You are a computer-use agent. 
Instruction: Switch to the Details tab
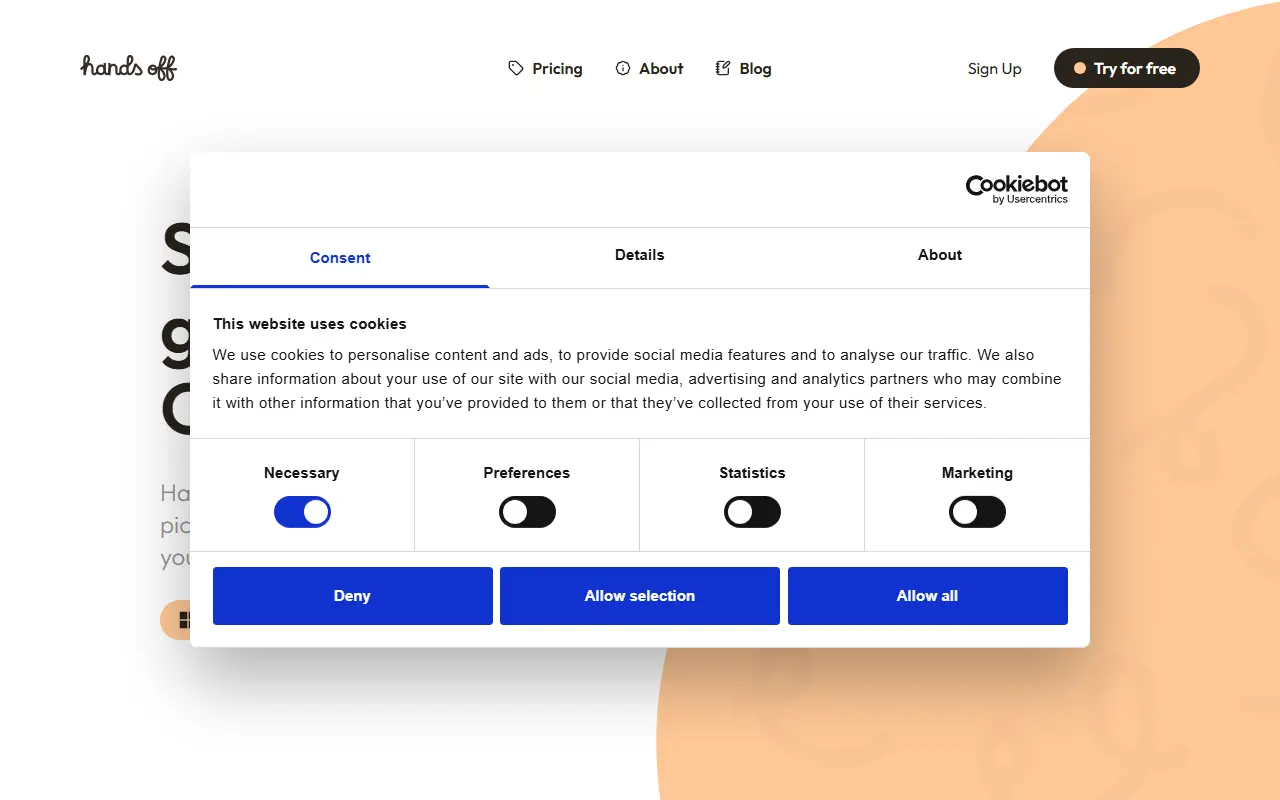(x=640, y=255)
